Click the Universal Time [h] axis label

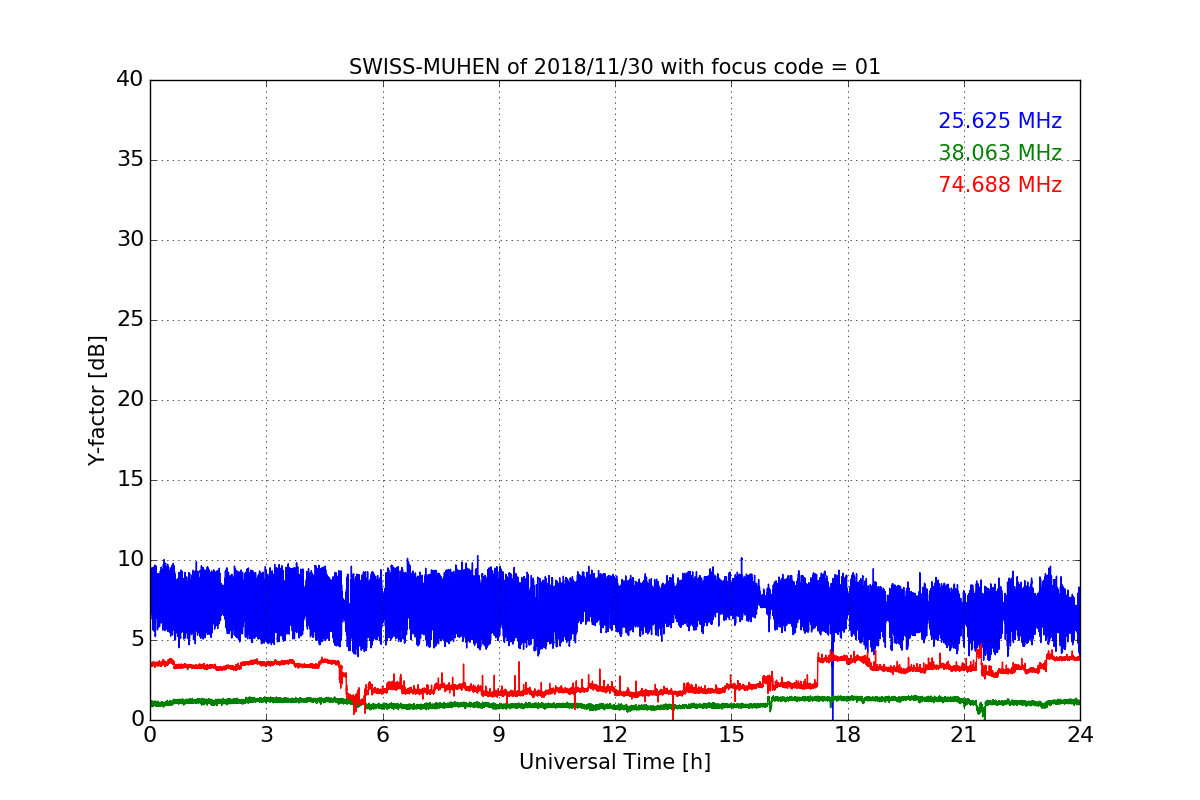point(614,762)
